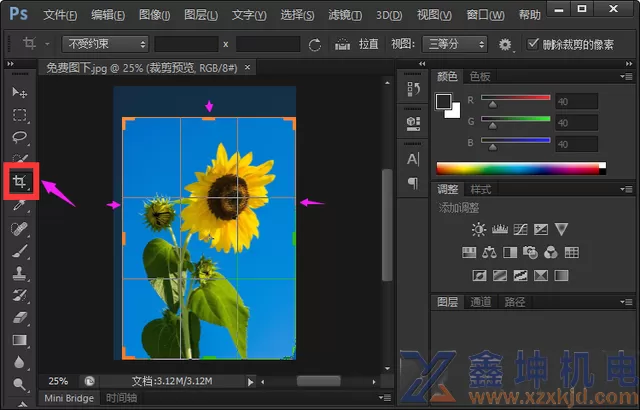Click the Straighten level icon
Screen dimensions: 640x410
342,44
